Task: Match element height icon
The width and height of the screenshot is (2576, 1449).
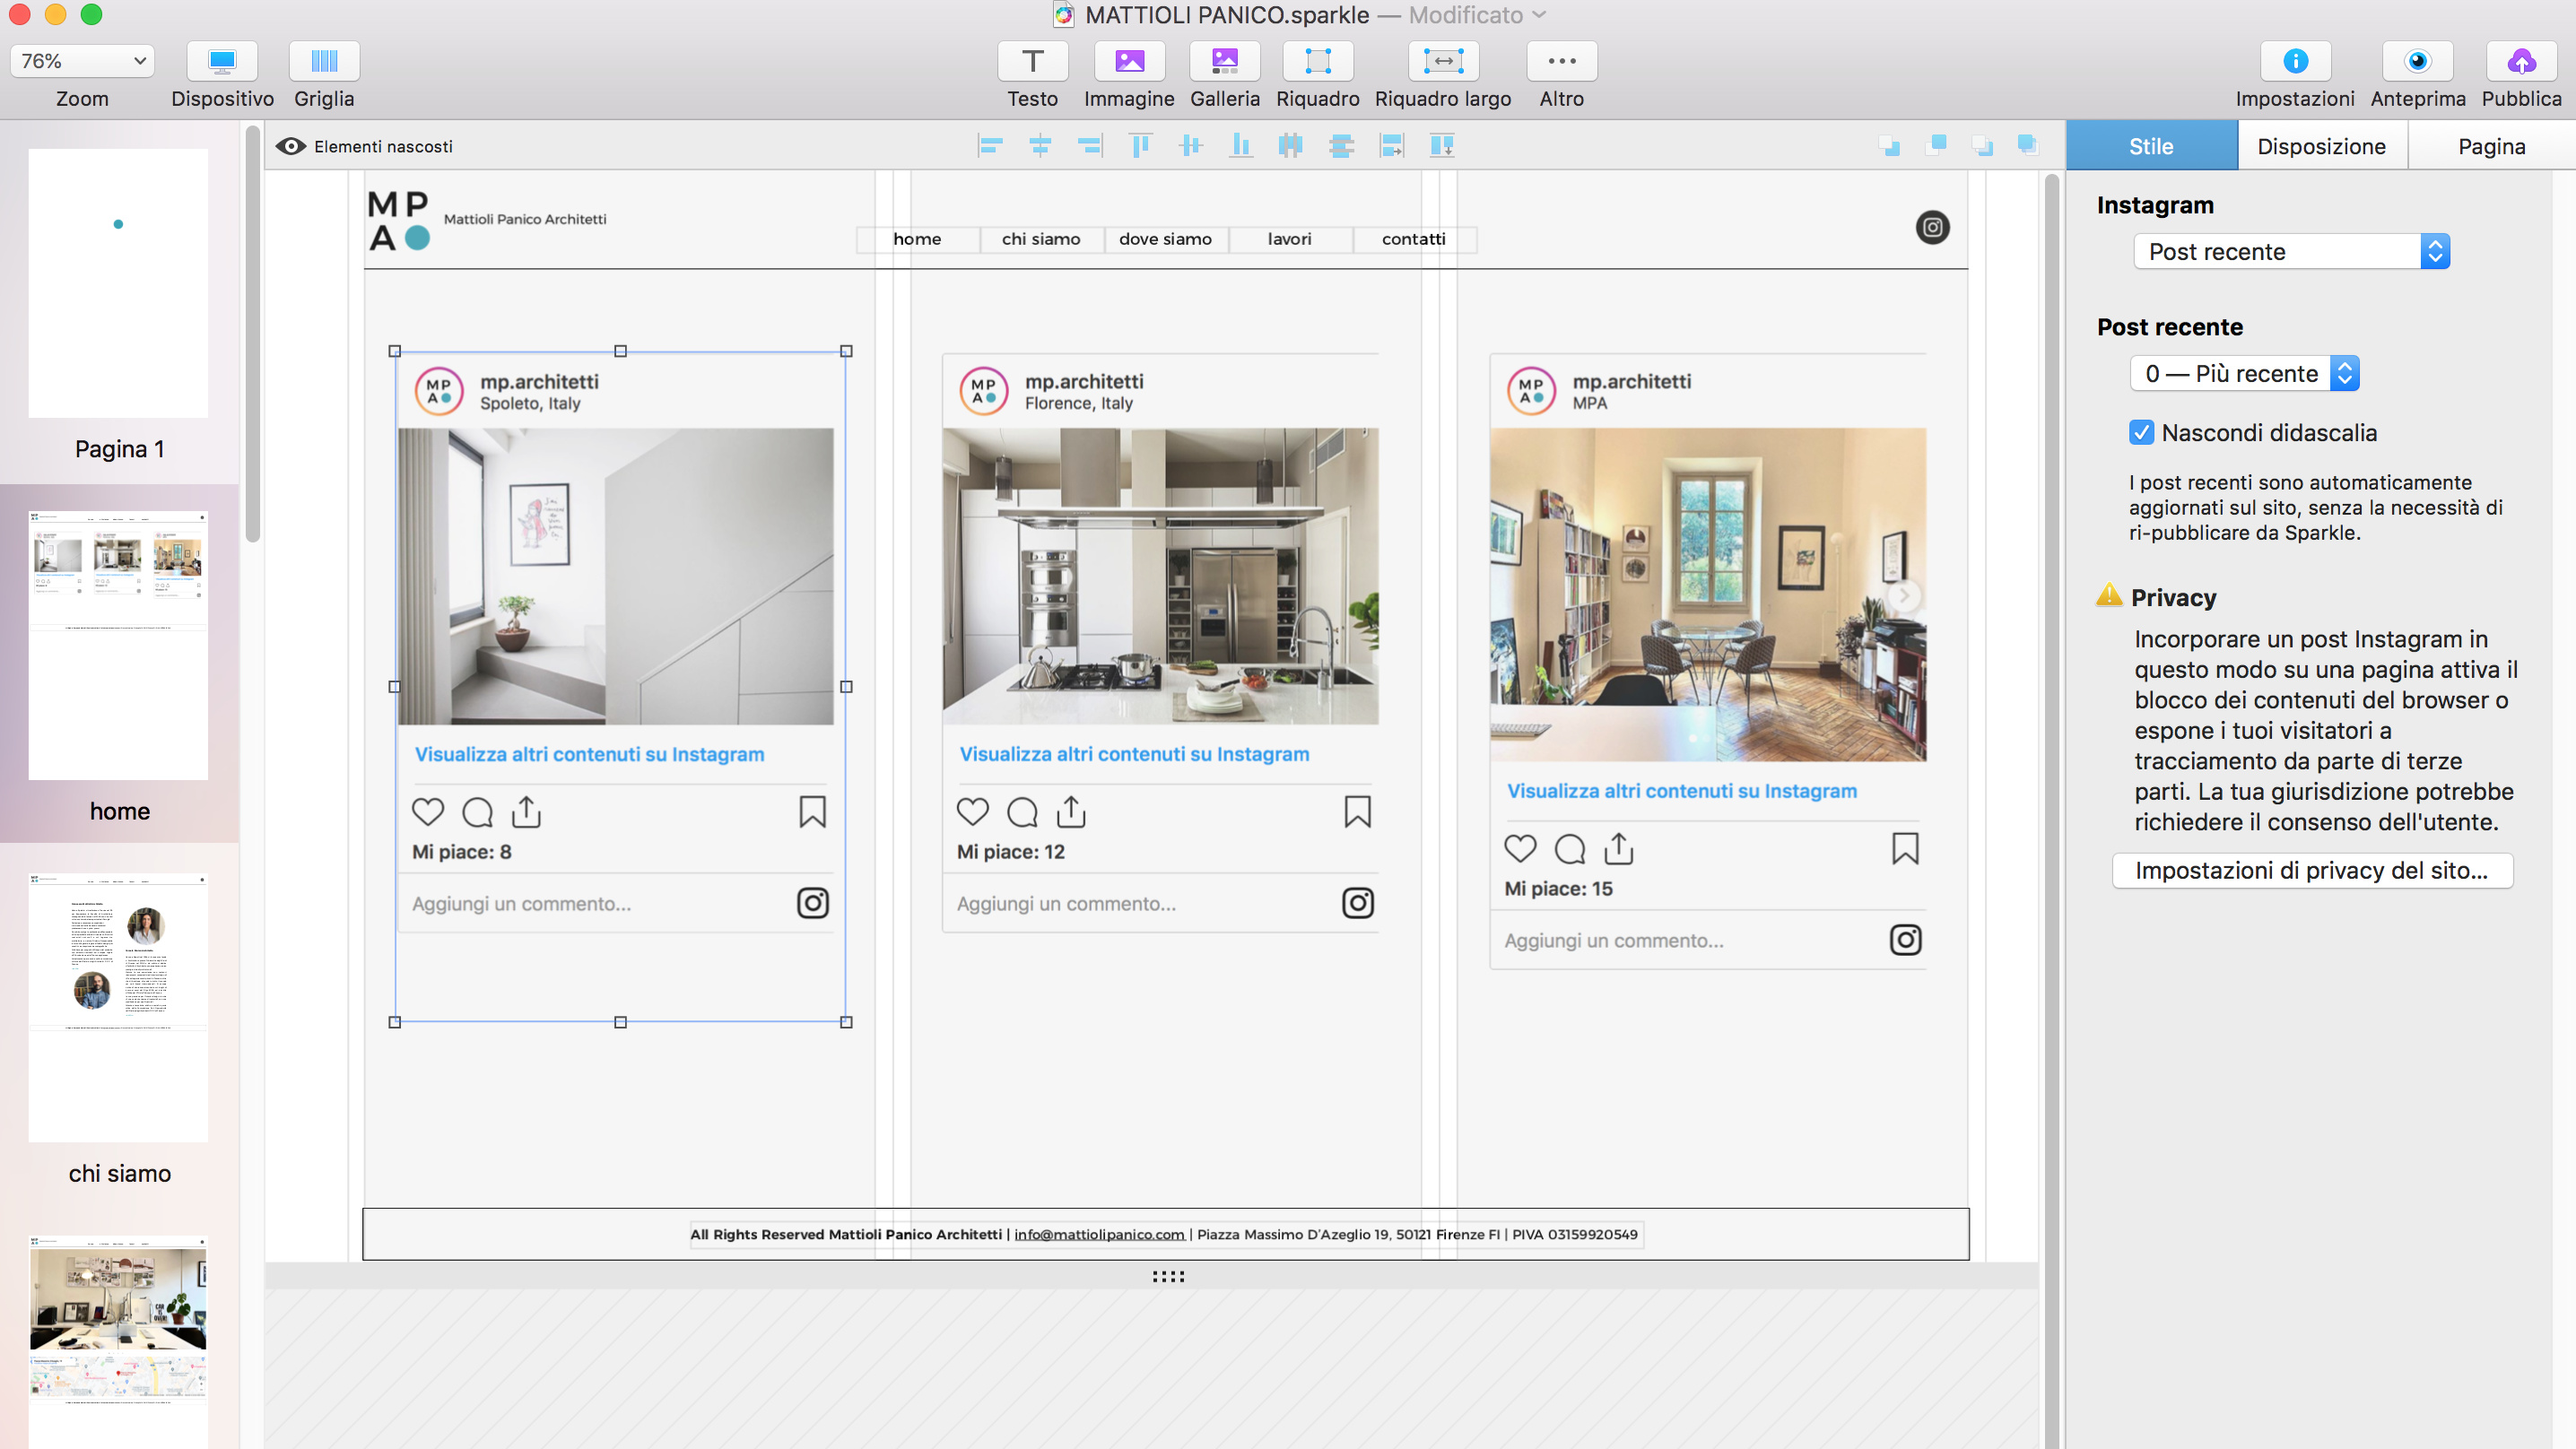Action: click(x=1441, y=146)
